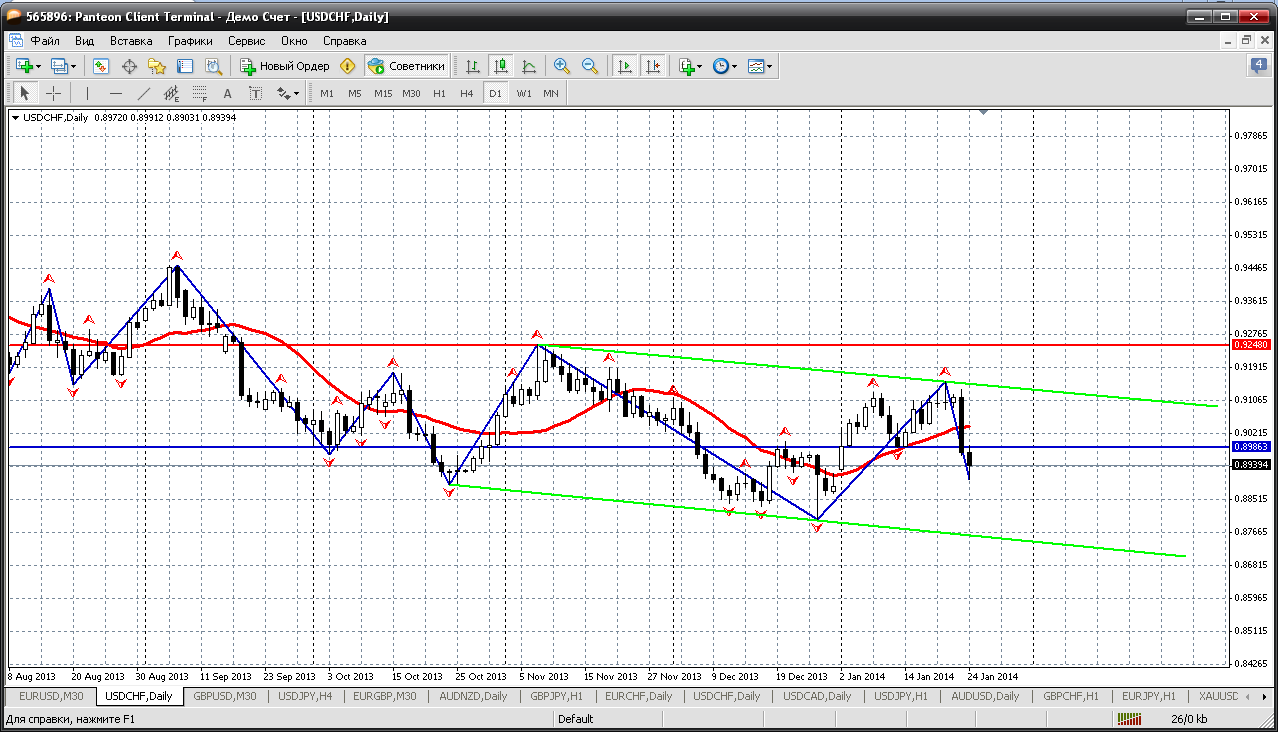Image resolution: width=1278 pixels, height=732 pixels.
Task: Open the chart templates dropdown
Action: click(x=760, y=66)
